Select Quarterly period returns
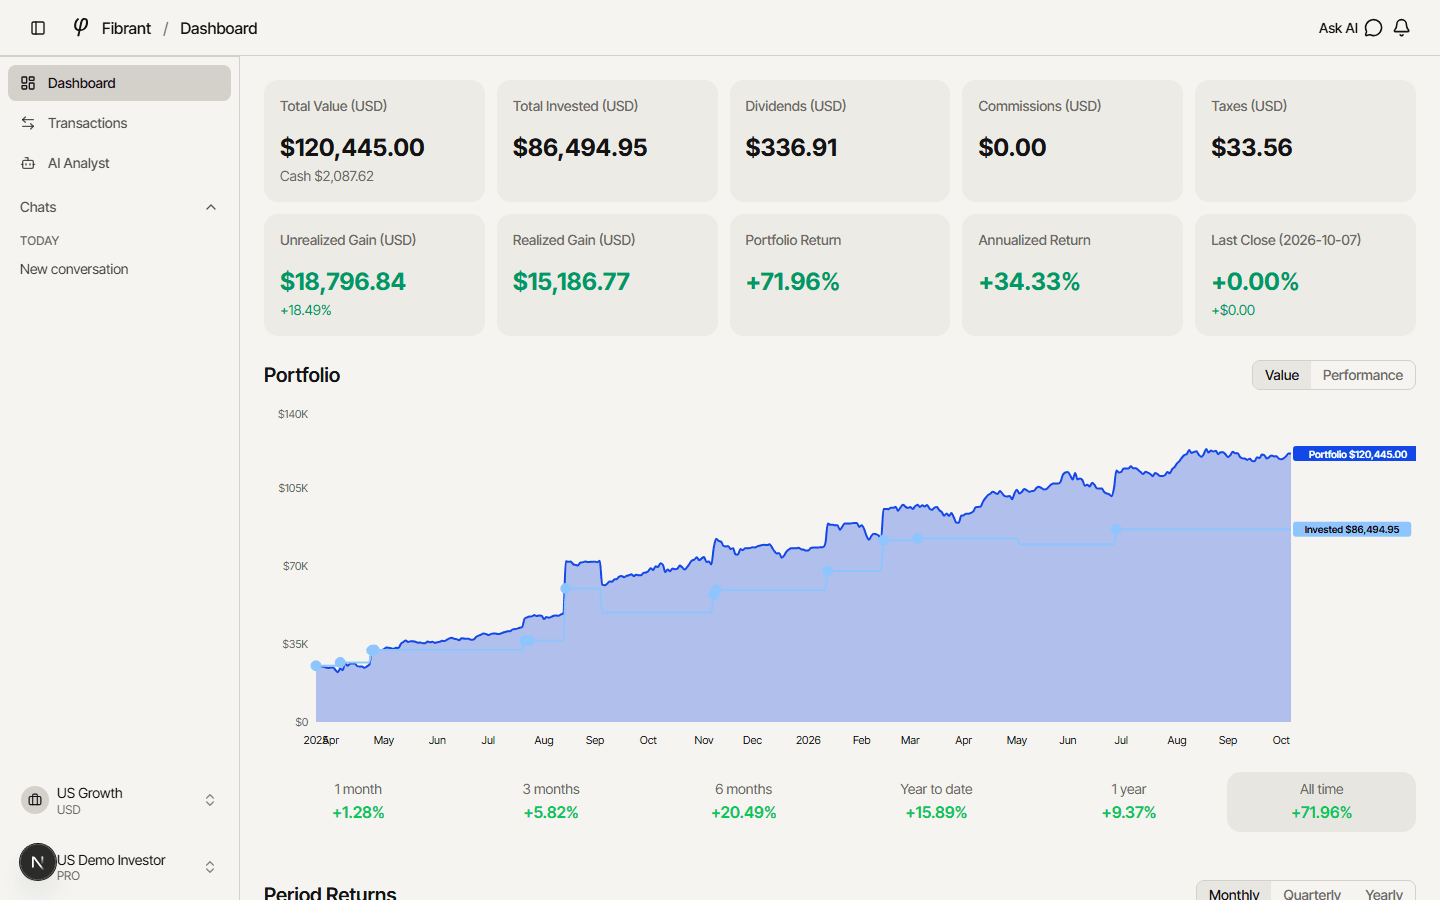The height and width of the screenshot is (900, 1440). tap(1312, 893)
